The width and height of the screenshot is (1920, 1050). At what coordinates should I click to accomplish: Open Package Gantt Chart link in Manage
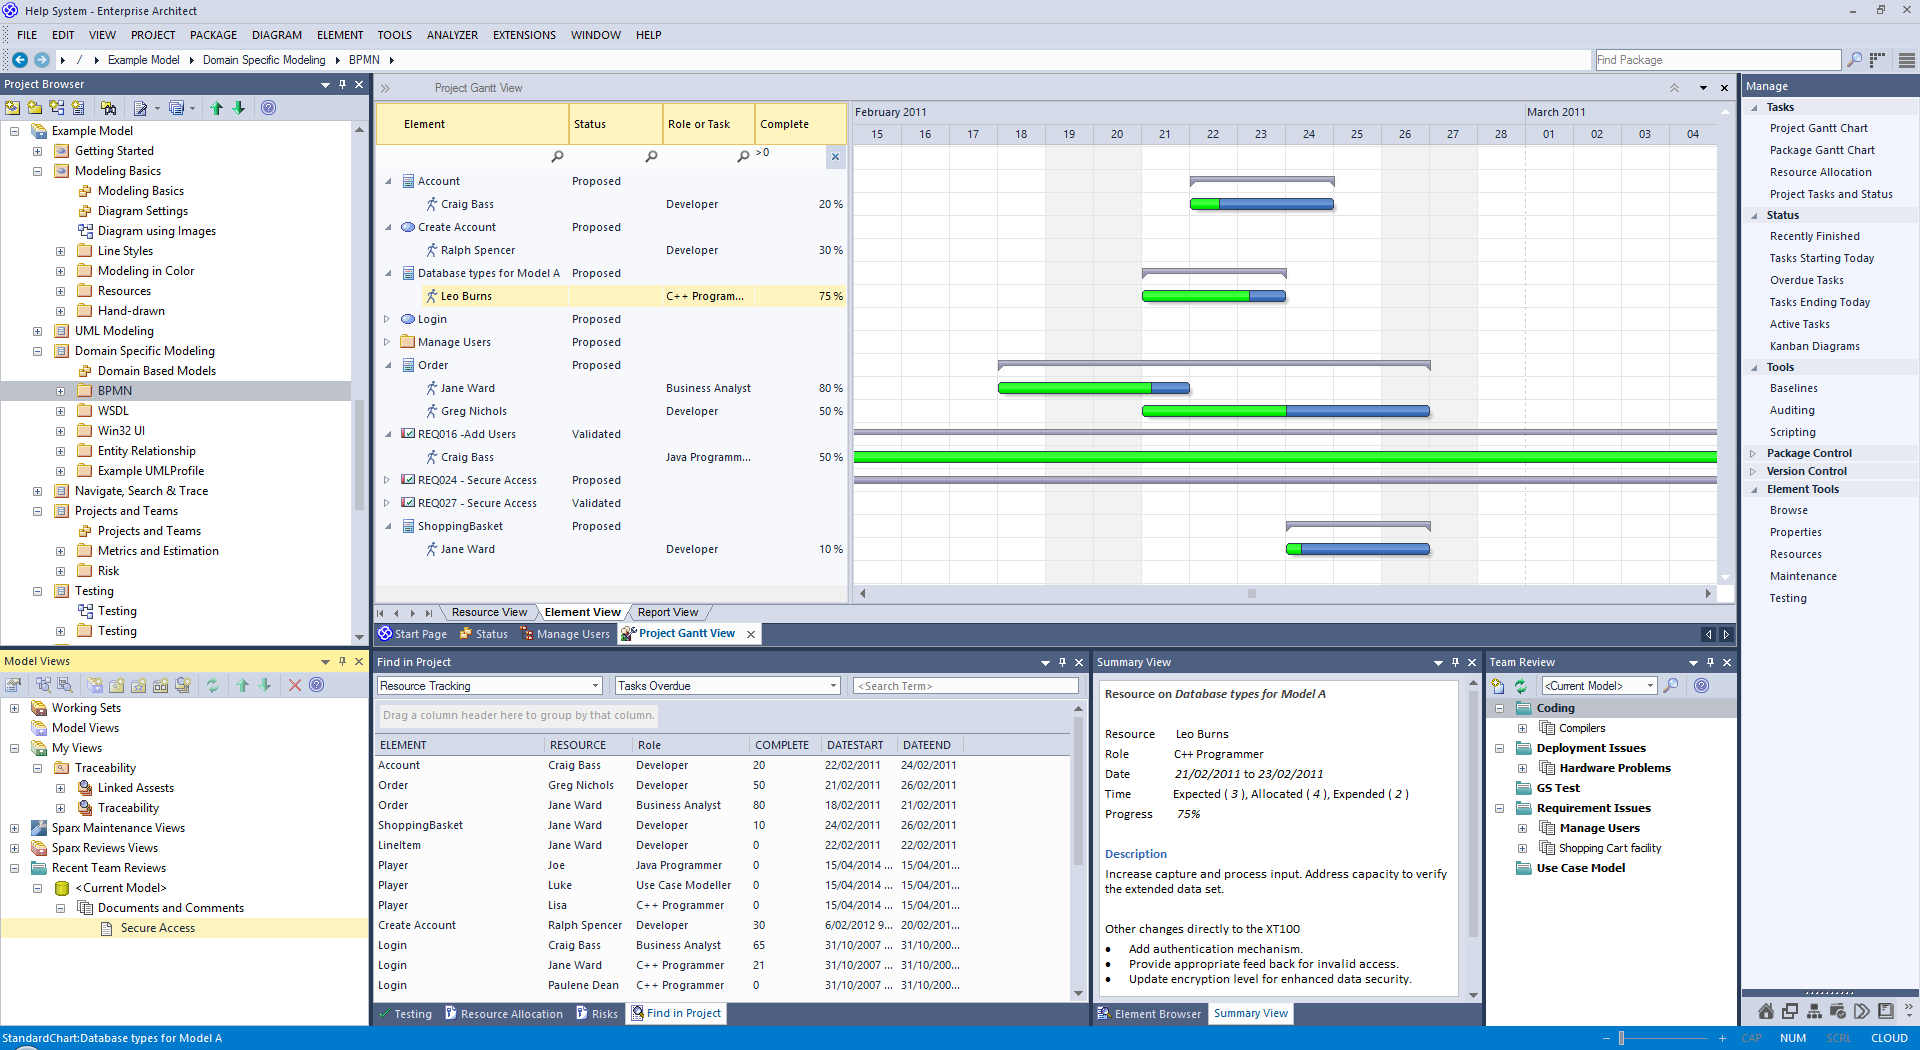tap(1822, 150)
